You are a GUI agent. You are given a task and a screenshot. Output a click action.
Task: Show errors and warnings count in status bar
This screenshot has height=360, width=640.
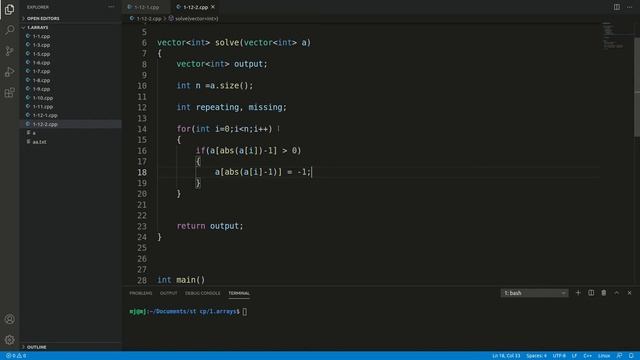point(16,356)
